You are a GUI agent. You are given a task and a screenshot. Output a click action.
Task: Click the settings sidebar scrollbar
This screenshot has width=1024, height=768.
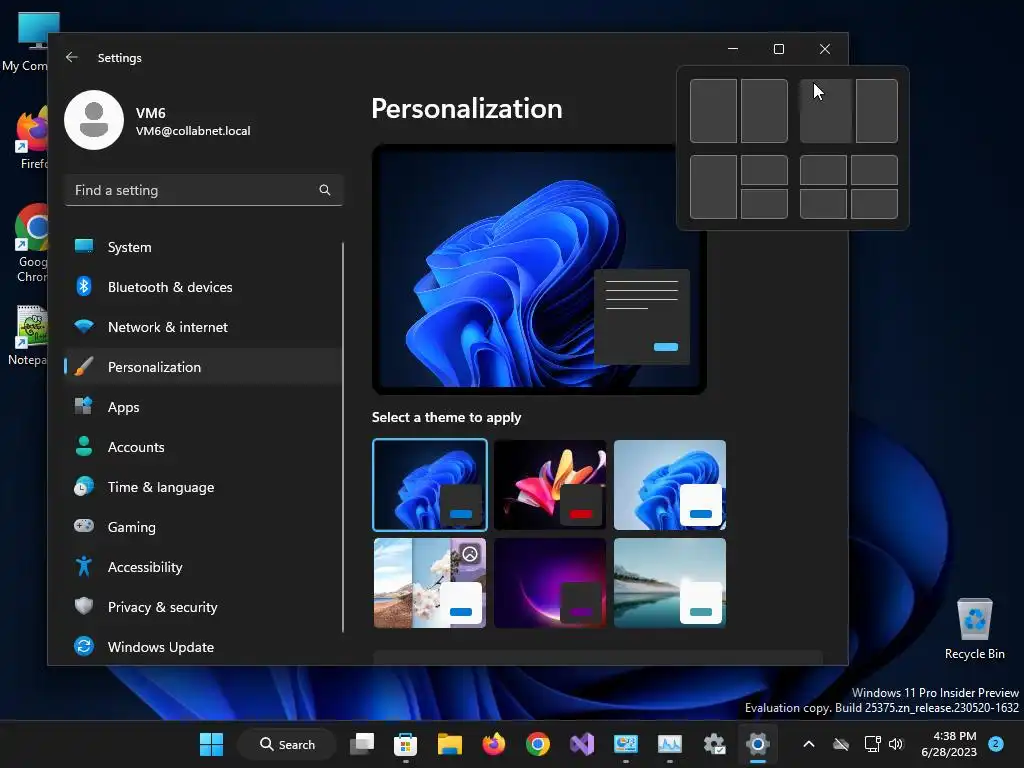(x=343, y=438)
